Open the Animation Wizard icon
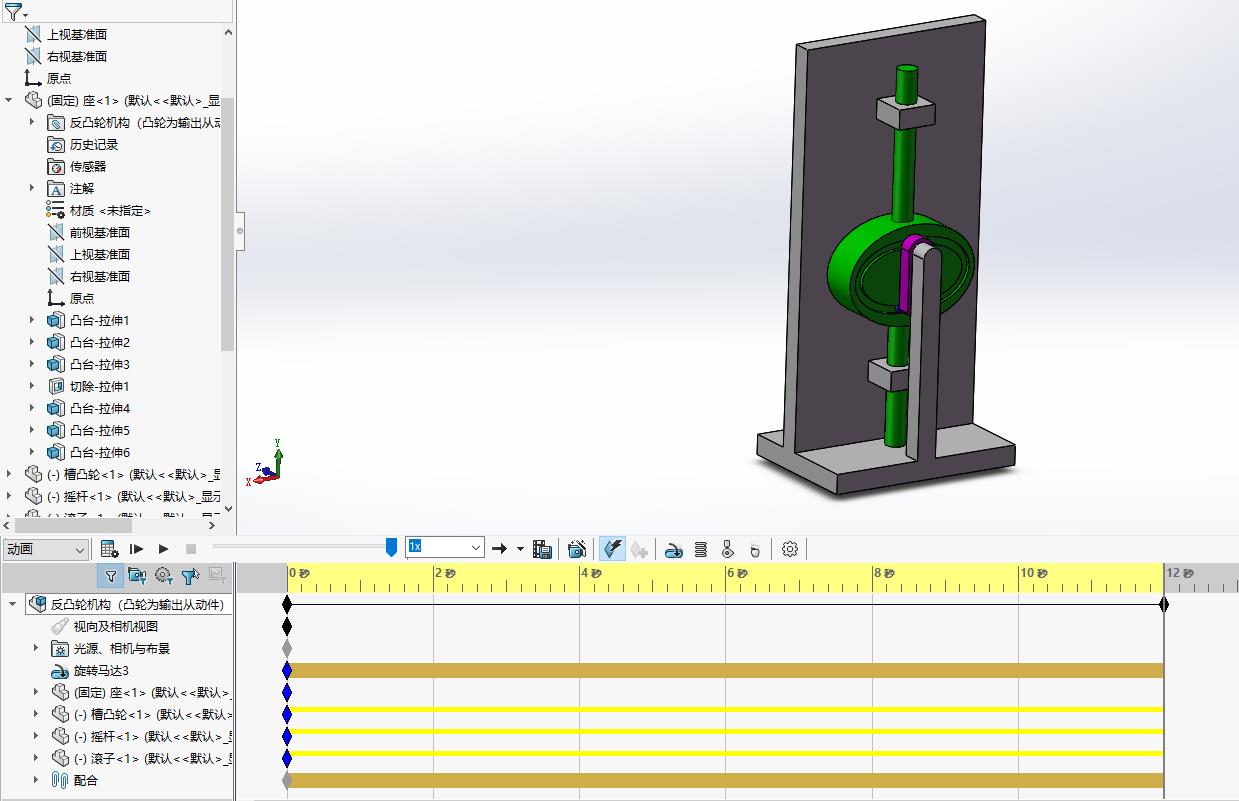This screenshot has height=801, width=1239. coord(577,548)
